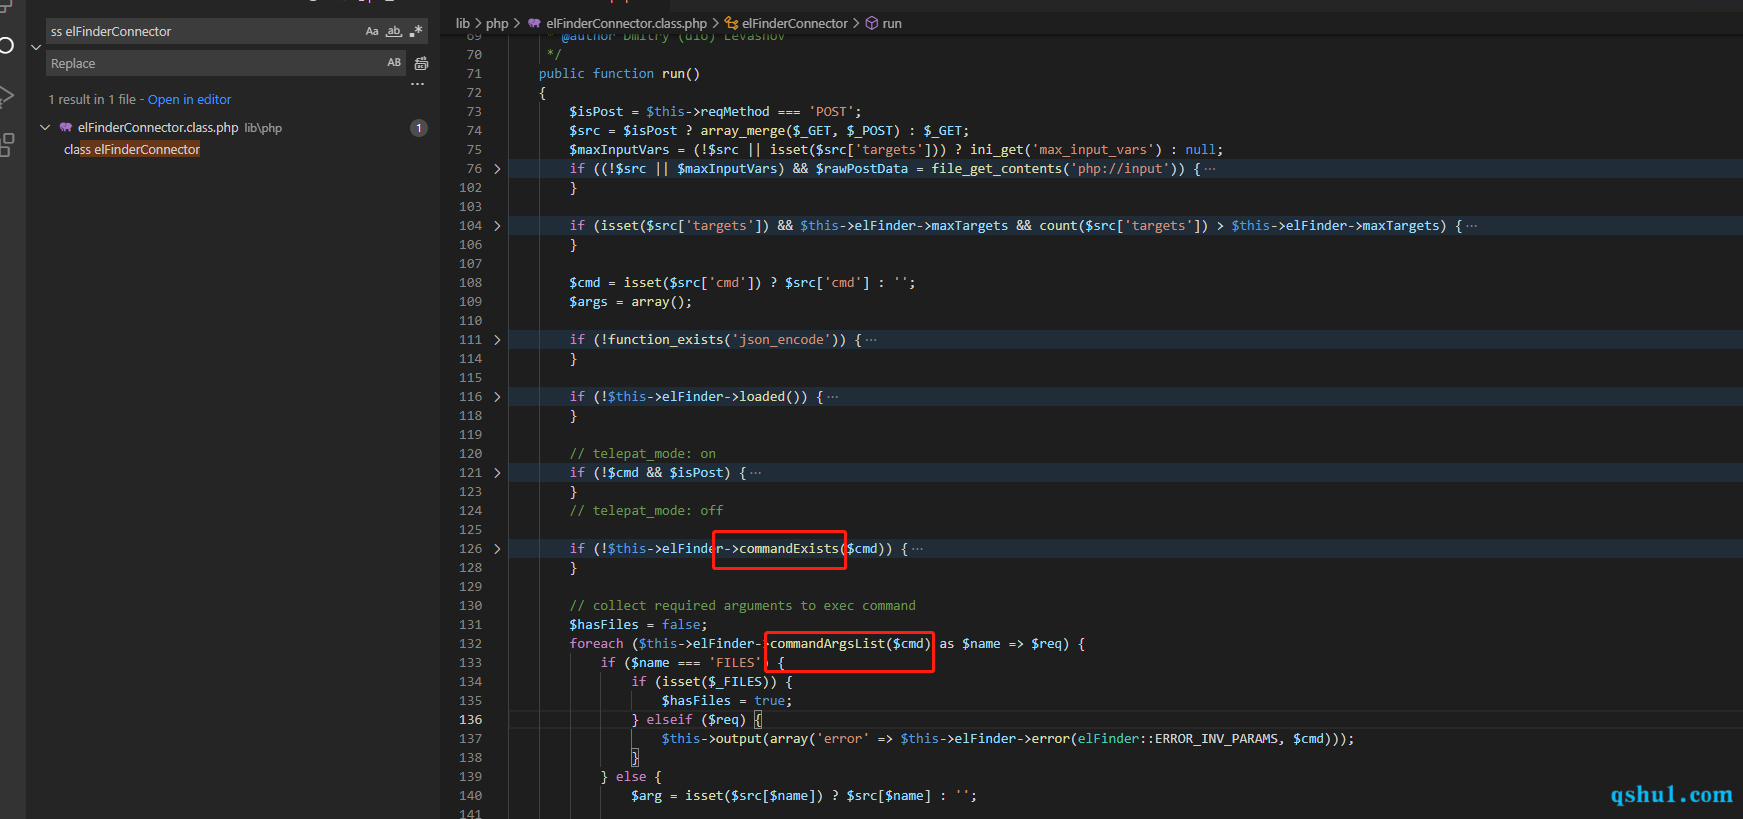Open Run and Debug view
Viewport: 1743px width, 819px height.
(x=7, y=97)
